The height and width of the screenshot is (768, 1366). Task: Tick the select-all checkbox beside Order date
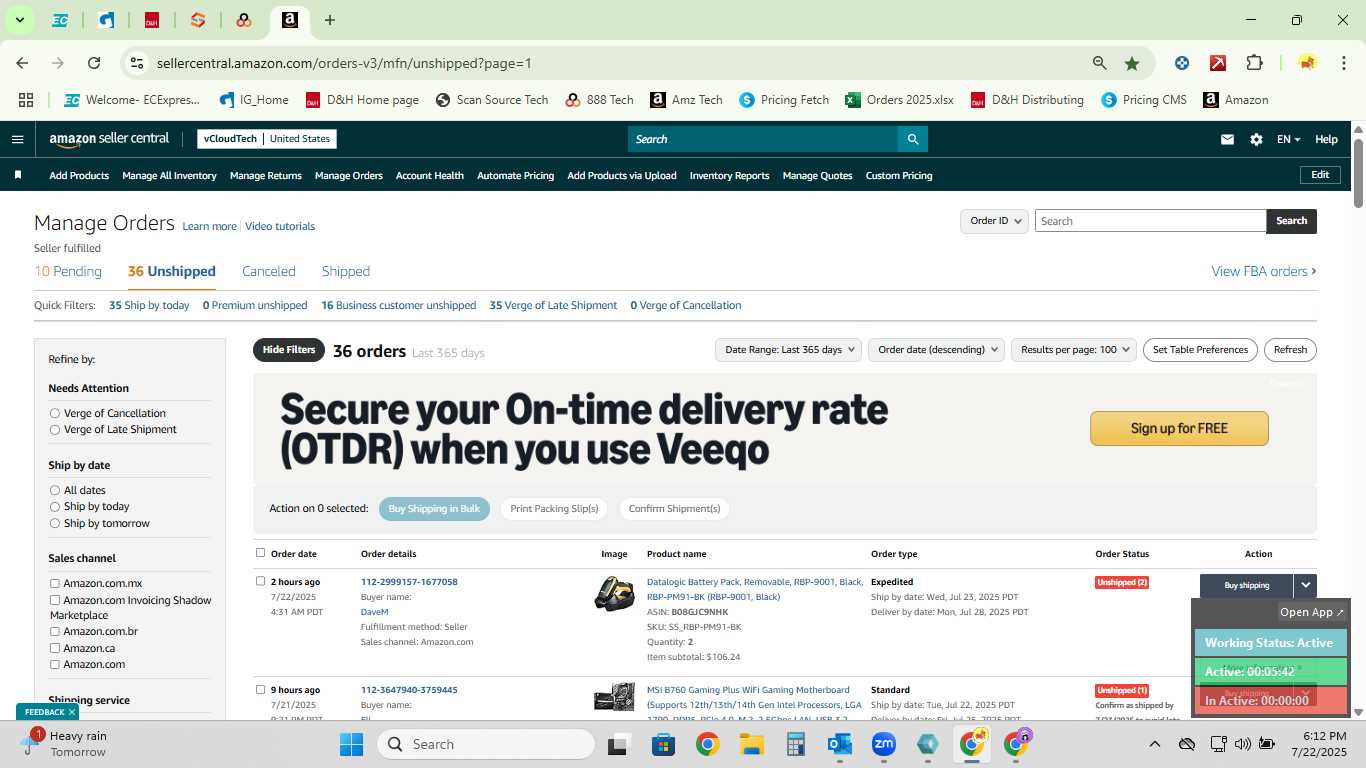click(261, 552)
